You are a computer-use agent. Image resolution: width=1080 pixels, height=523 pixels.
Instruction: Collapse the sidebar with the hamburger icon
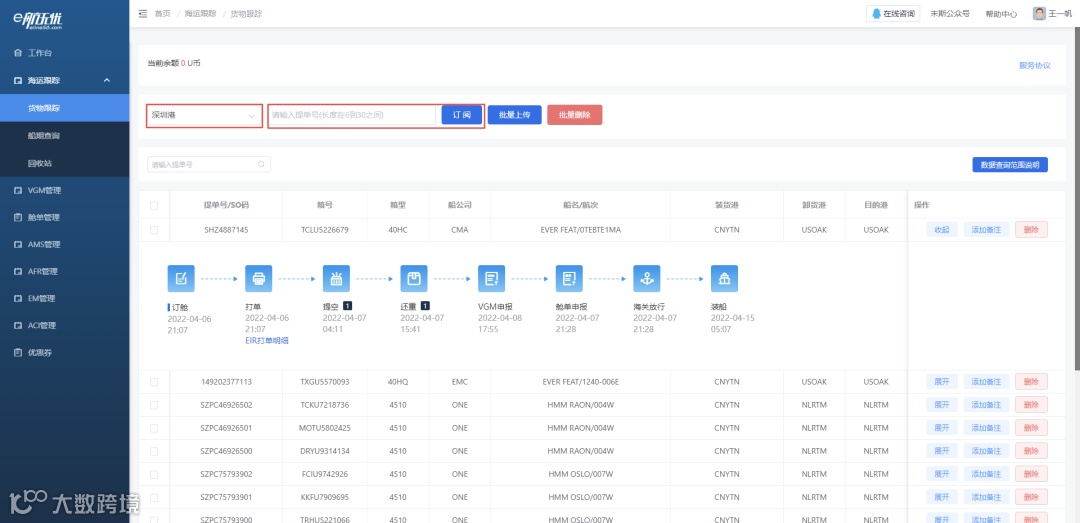(x=143, y=14)
